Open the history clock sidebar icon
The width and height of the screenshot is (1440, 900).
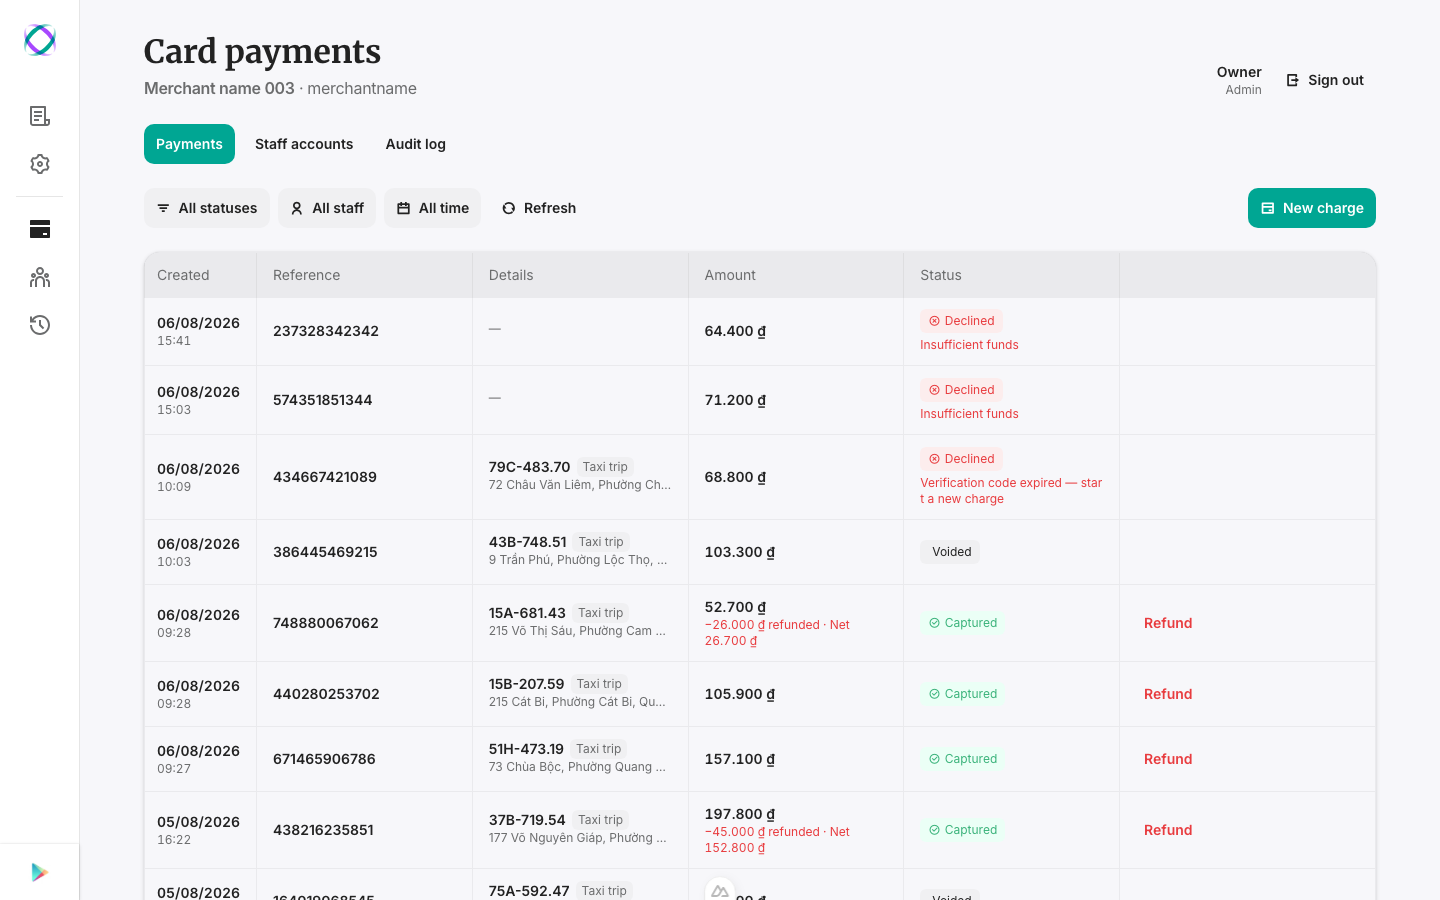point(40,325)
